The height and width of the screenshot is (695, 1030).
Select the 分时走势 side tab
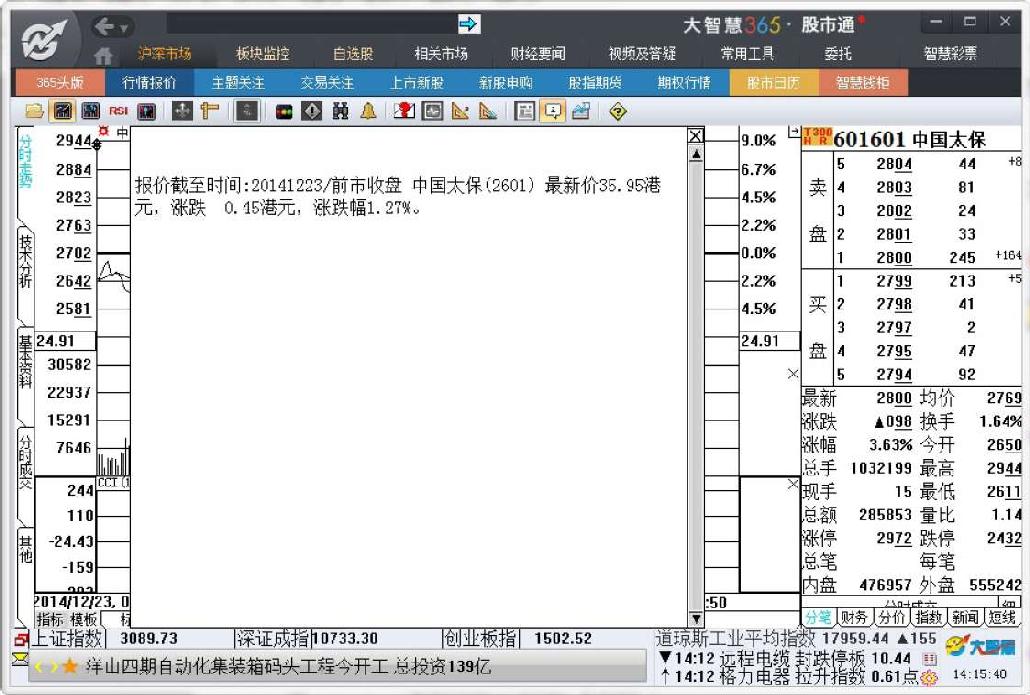pyautogui.click(x=25, y=161)
